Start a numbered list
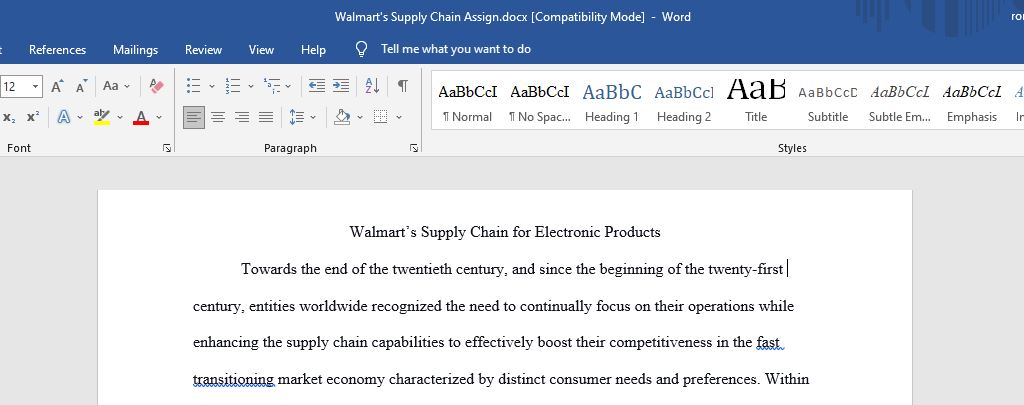 point(232,86)
